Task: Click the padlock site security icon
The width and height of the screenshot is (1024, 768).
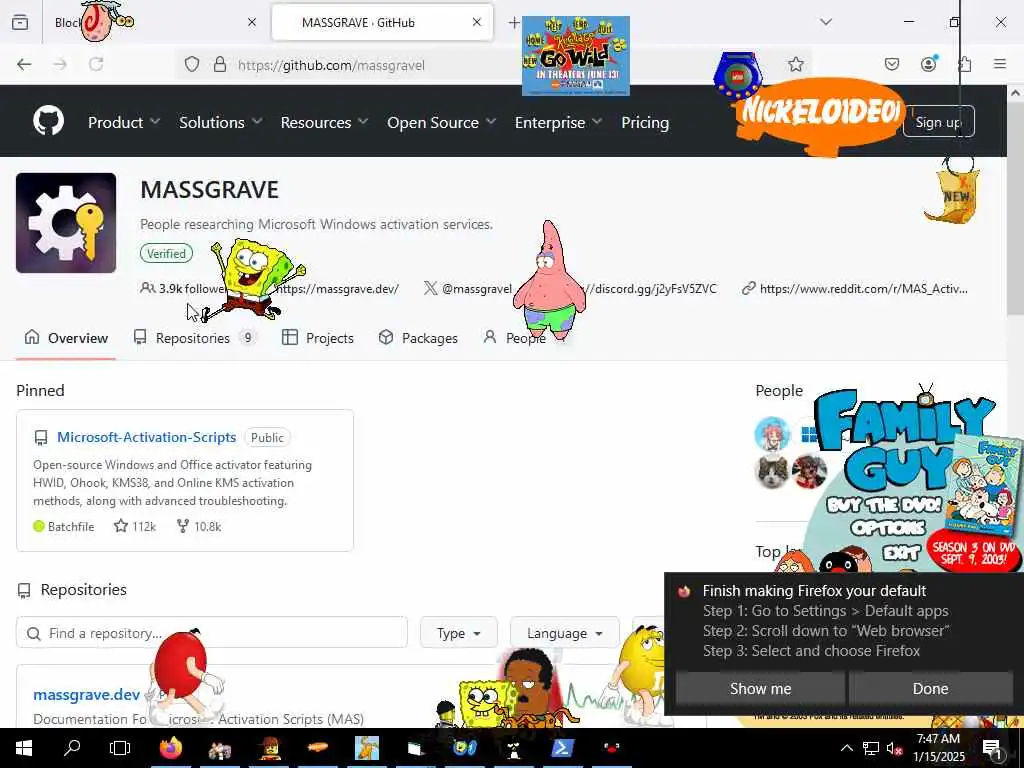Action: (220, 64)
